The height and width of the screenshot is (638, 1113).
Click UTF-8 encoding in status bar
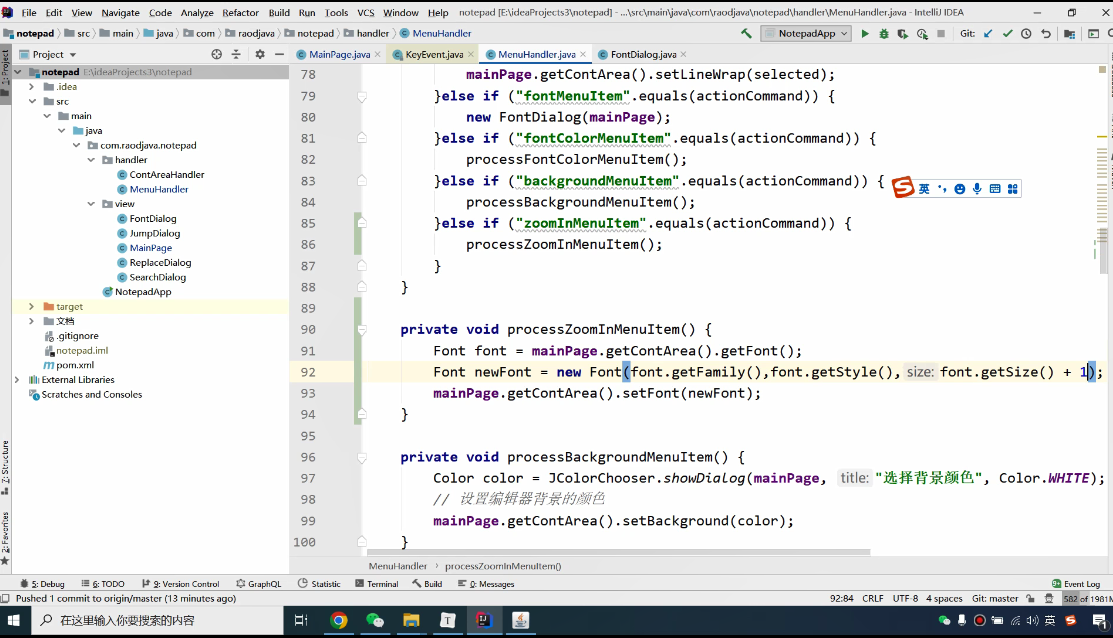[x=905, y=598]
